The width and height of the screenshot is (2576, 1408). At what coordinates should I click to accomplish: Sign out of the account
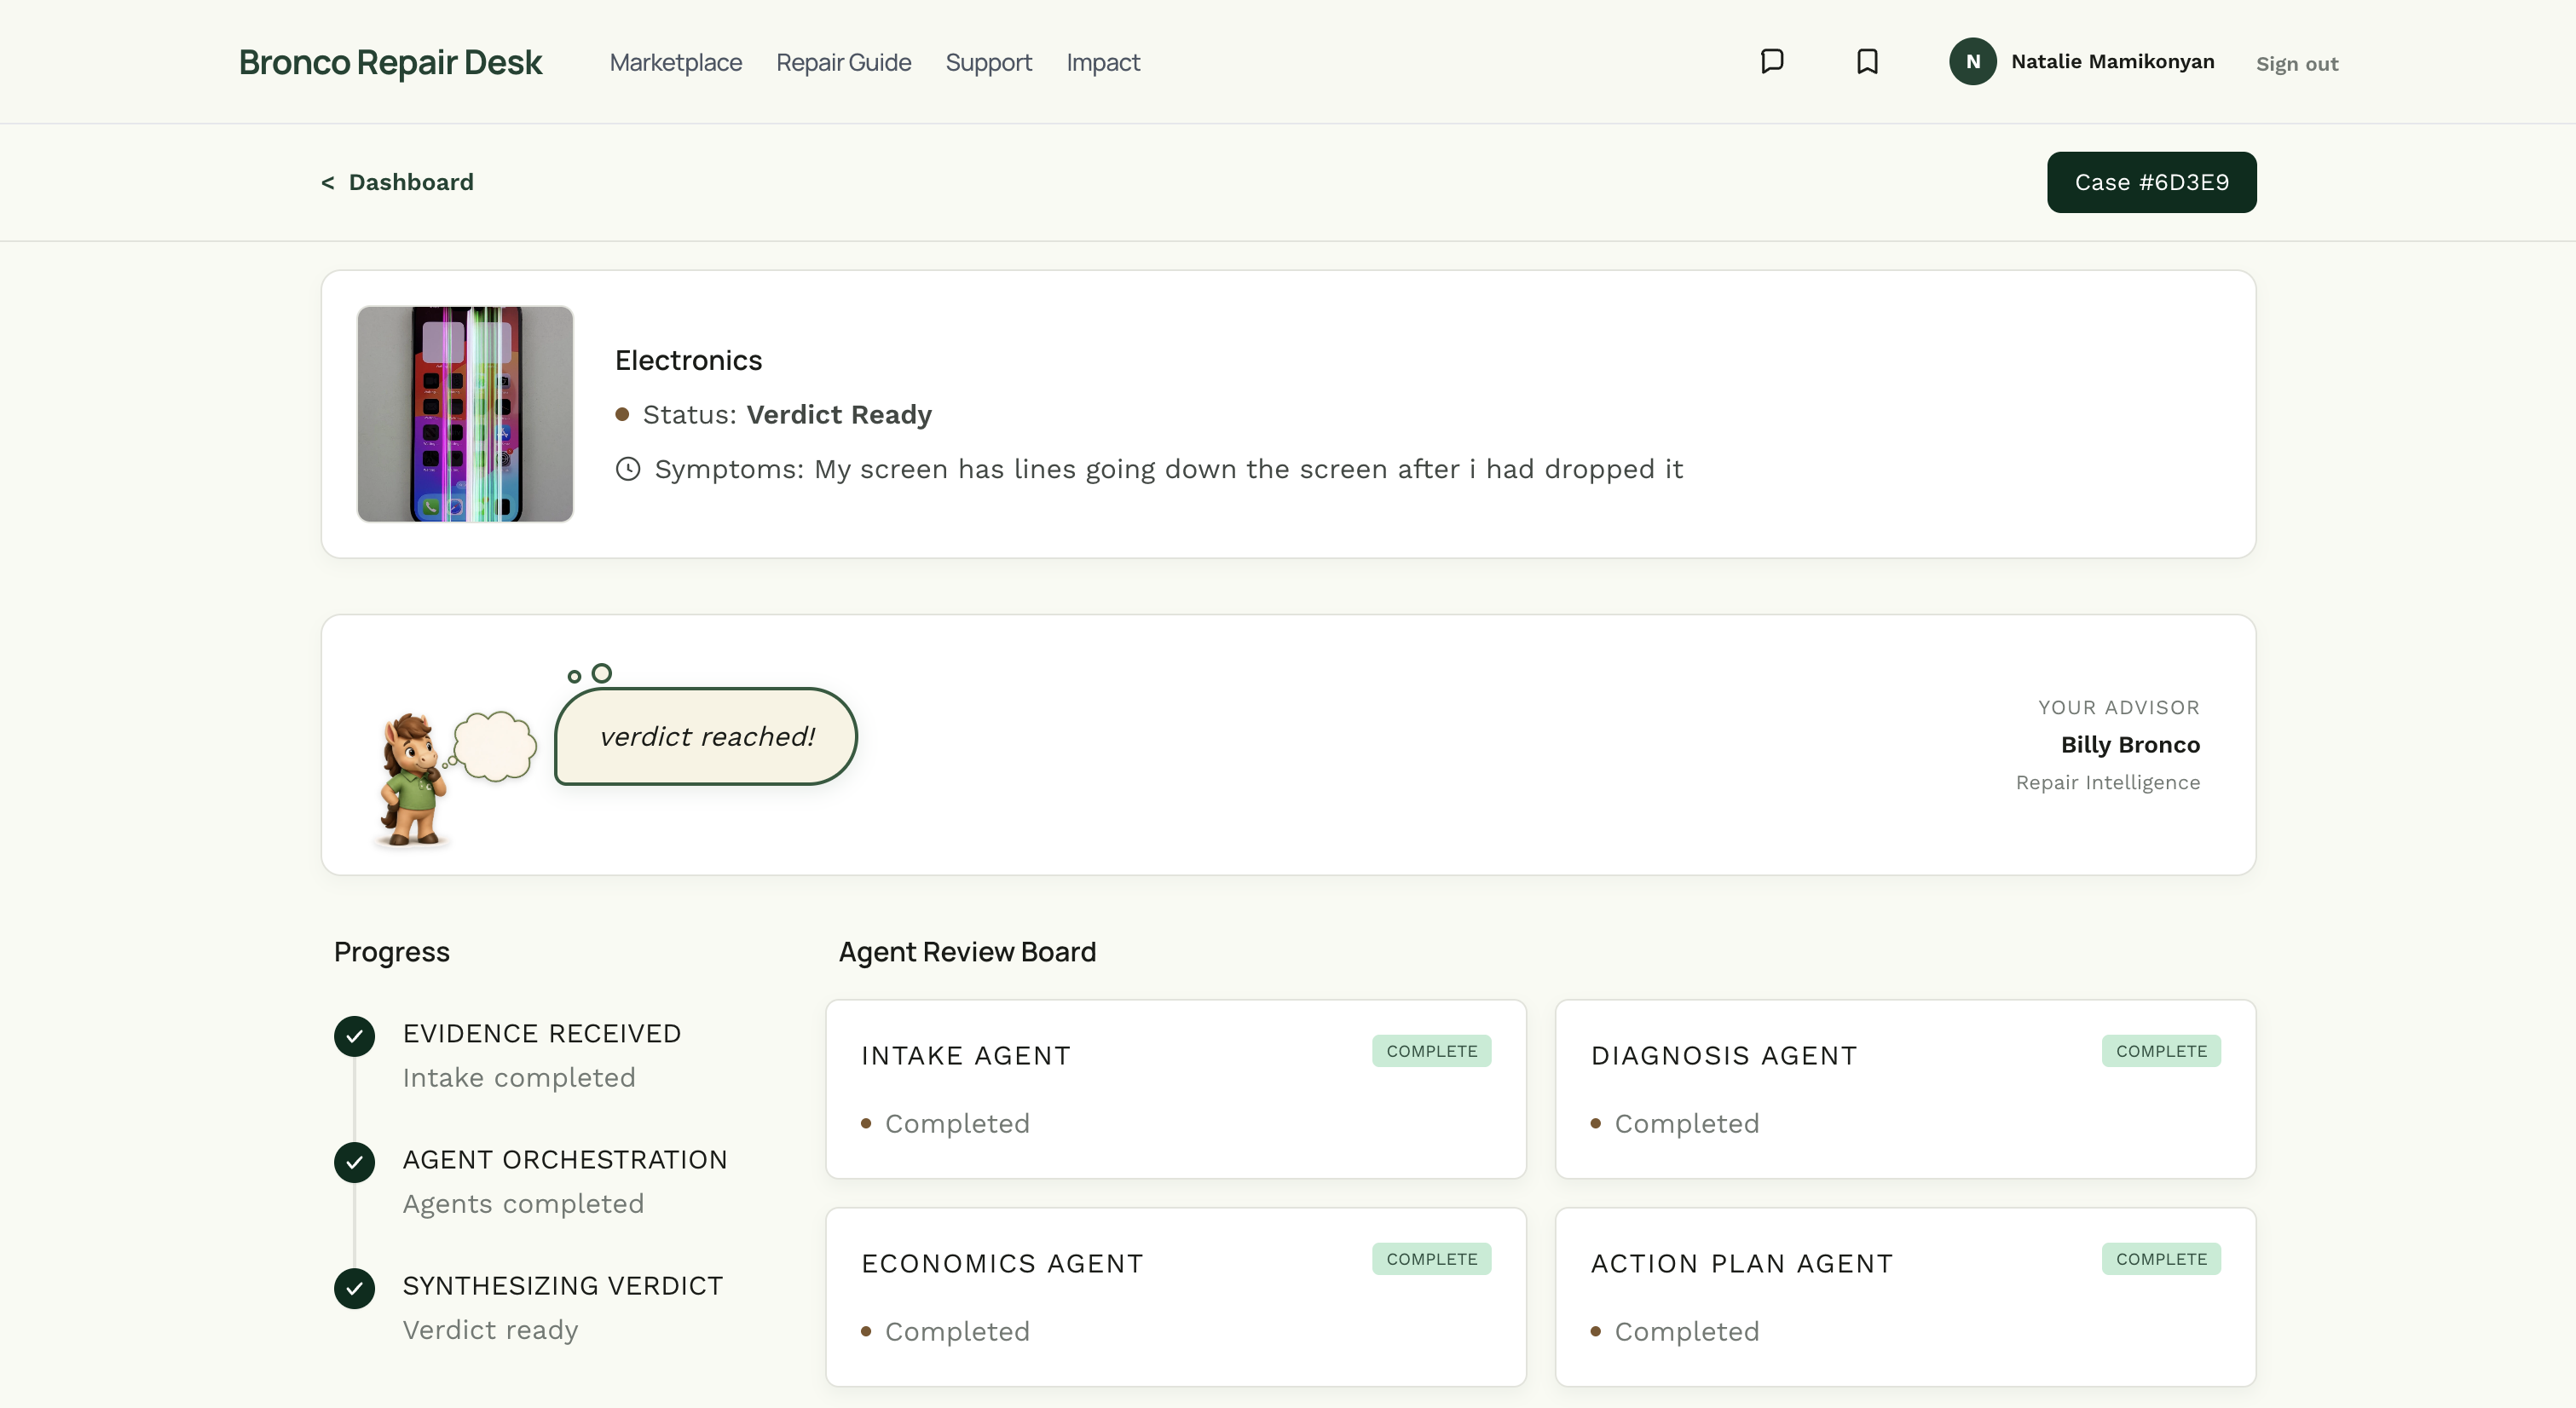[x=2296, y=64]
